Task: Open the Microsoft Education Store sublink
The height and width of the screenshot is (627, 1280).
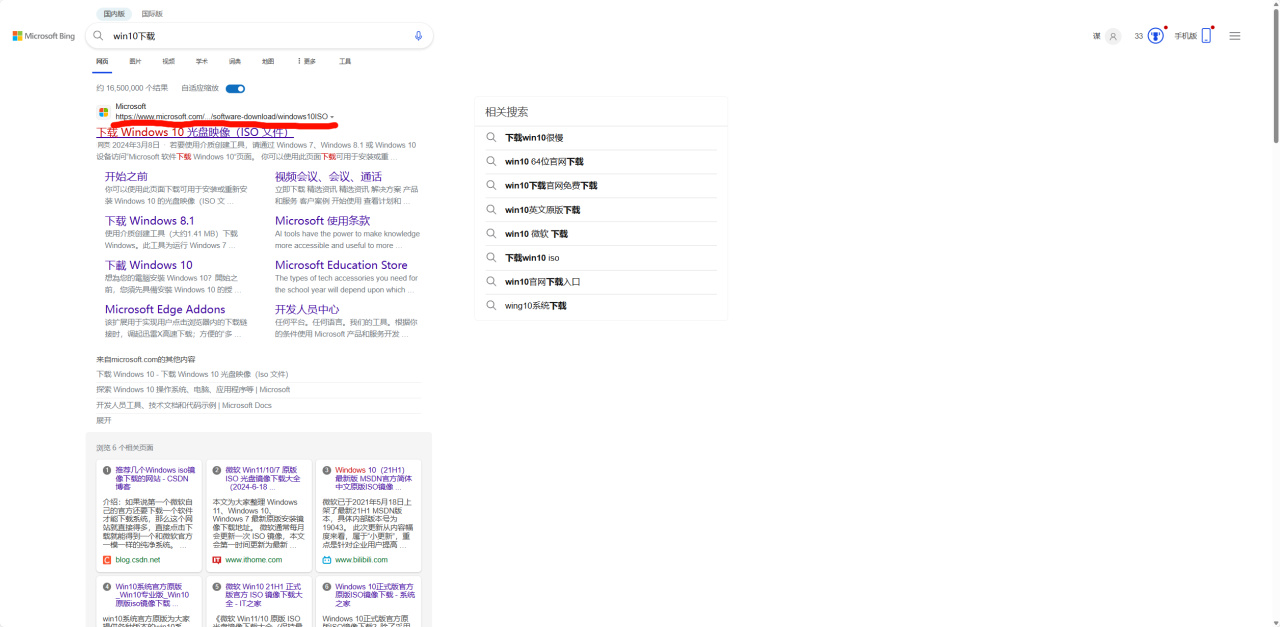Action: click(341, 265)
